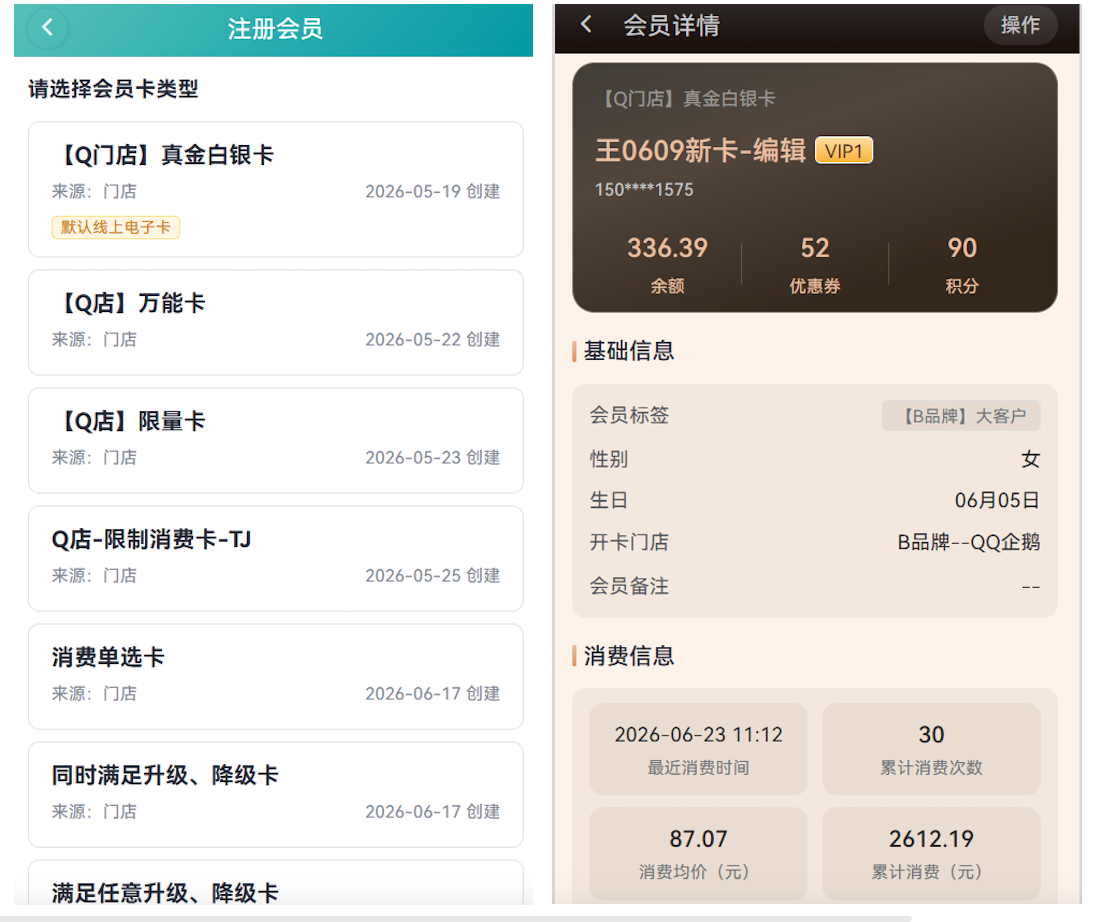Choose the 消费单选卡 card type
This screenshot has height=922, width=1096.
coord(275,677)
